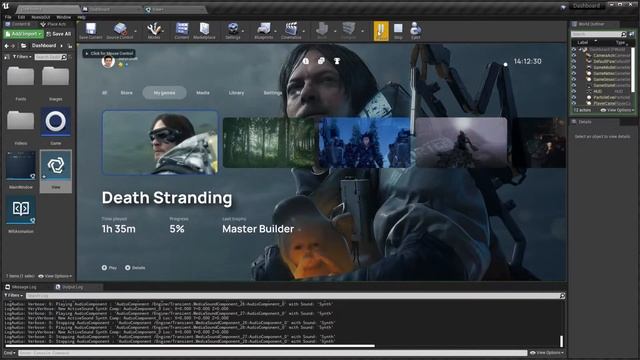Open the Cmd console dropdown

pyautogui.click(x=9, y=353)
